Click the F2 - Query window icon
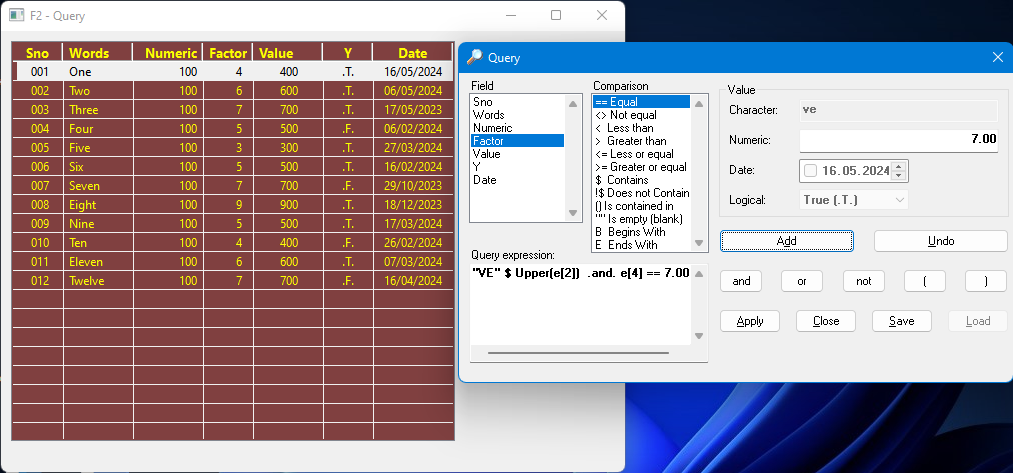This screenshot has width=1013, height=473. coord(17,16)
